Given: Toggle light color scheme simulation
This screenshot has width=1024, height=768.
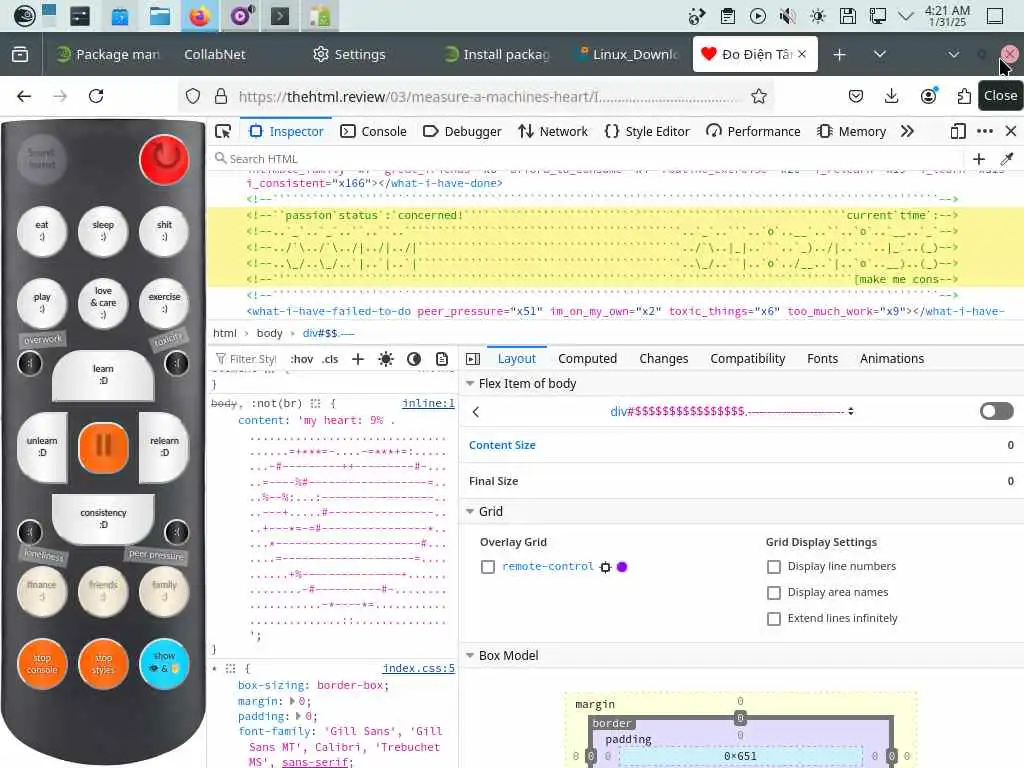Looking at the screenshot, I should click(x=386, y=359).
